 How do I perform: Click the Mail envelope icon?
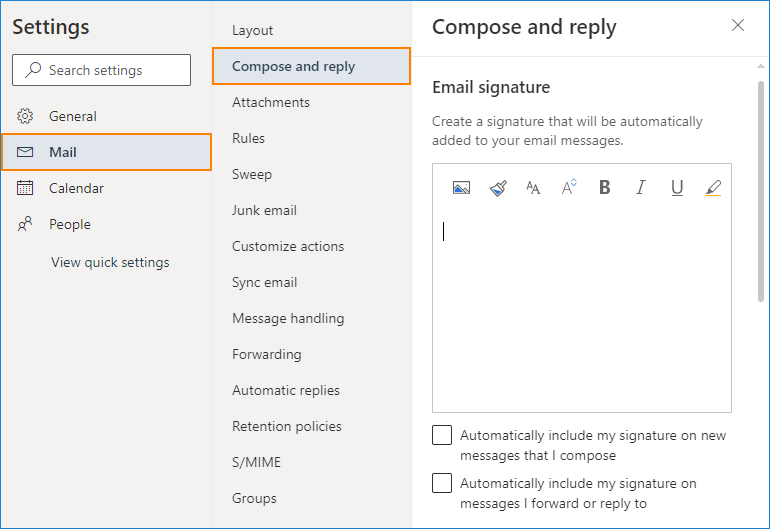pyautogui.click(x=25, y=152)
